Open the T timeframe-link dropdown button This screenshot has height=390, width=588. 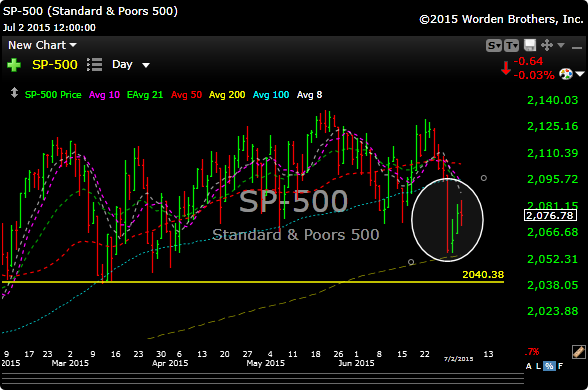click(511, 46)
